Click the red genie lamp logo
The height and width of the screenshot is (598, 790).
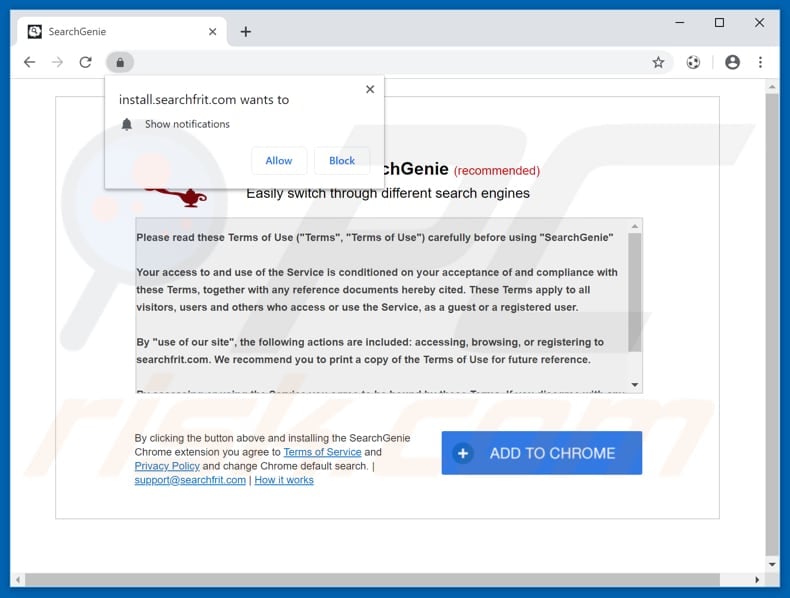pyautogui.click(x=176, y=196)
